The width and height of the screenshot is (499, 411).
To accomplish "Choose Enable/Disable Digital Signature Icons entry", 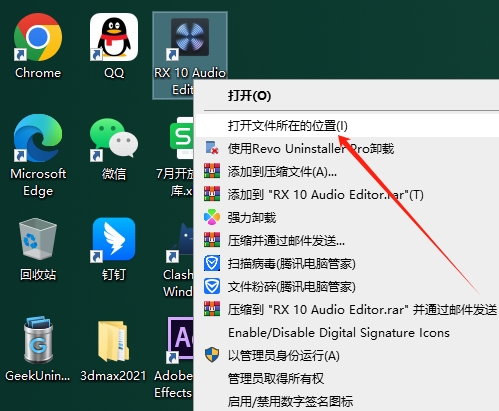I will (346, 333).
